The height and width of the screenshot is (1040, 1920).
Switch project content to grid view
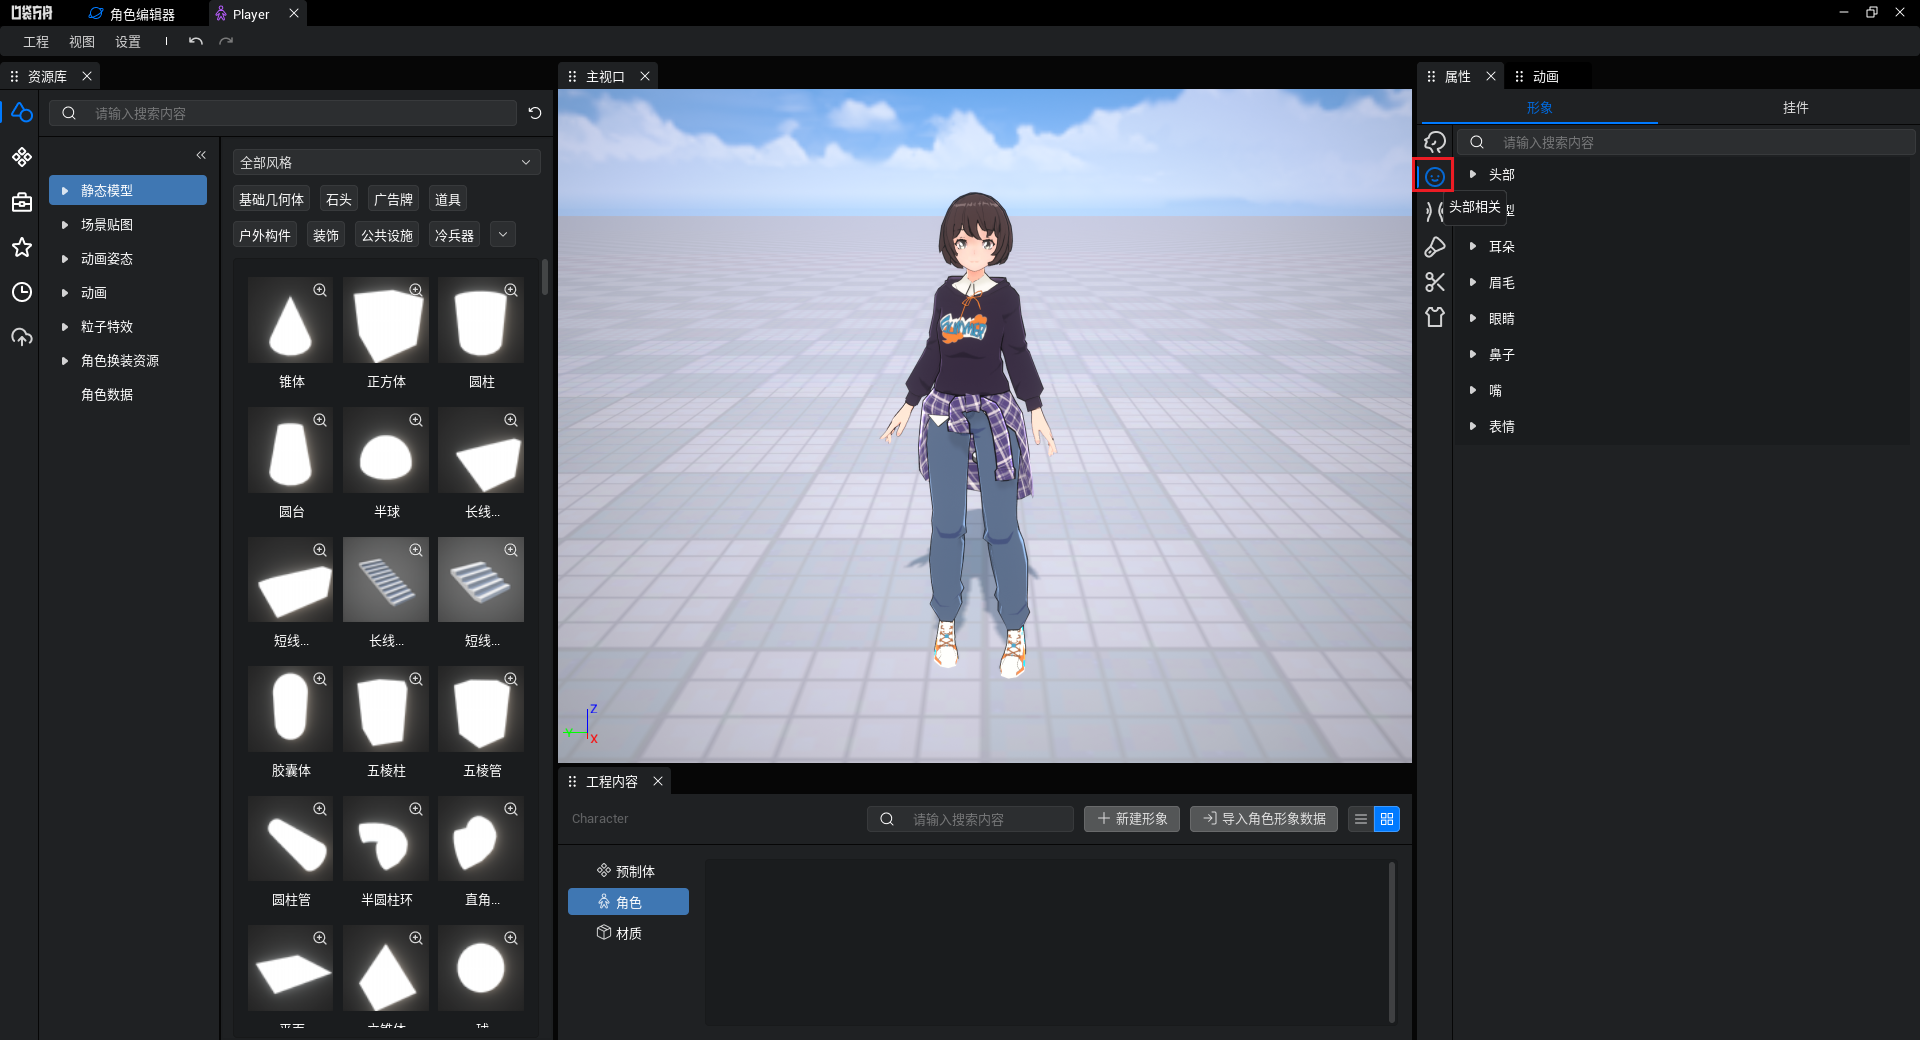1387,819
